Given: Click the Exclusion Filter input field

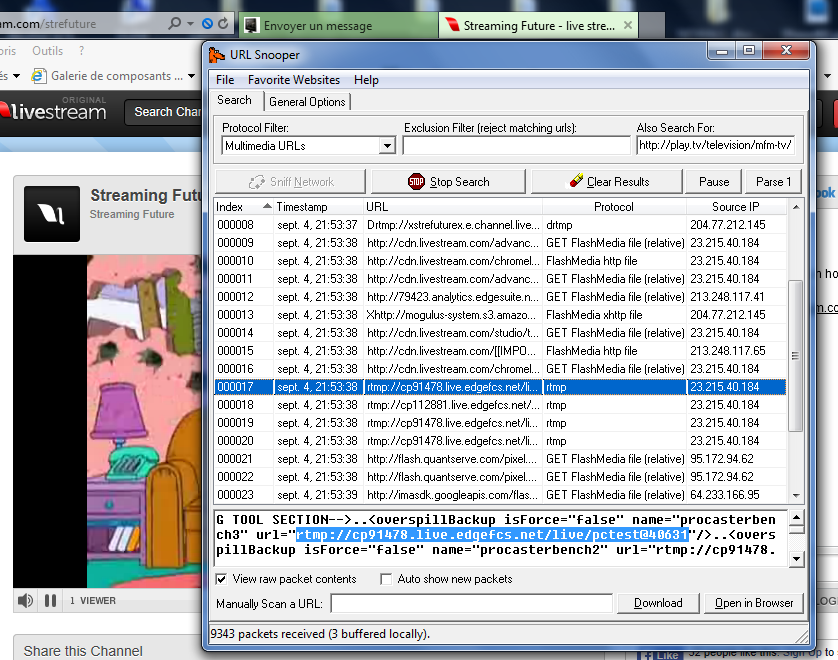Looking at the screenshot, I should coord(516,145).
